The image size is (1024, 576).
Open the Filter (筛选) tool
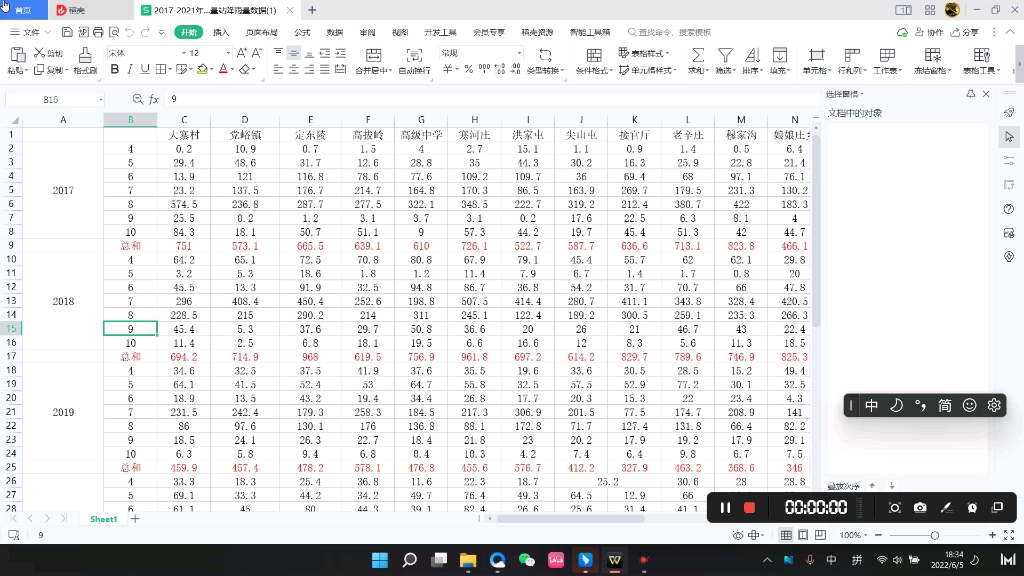727,62
